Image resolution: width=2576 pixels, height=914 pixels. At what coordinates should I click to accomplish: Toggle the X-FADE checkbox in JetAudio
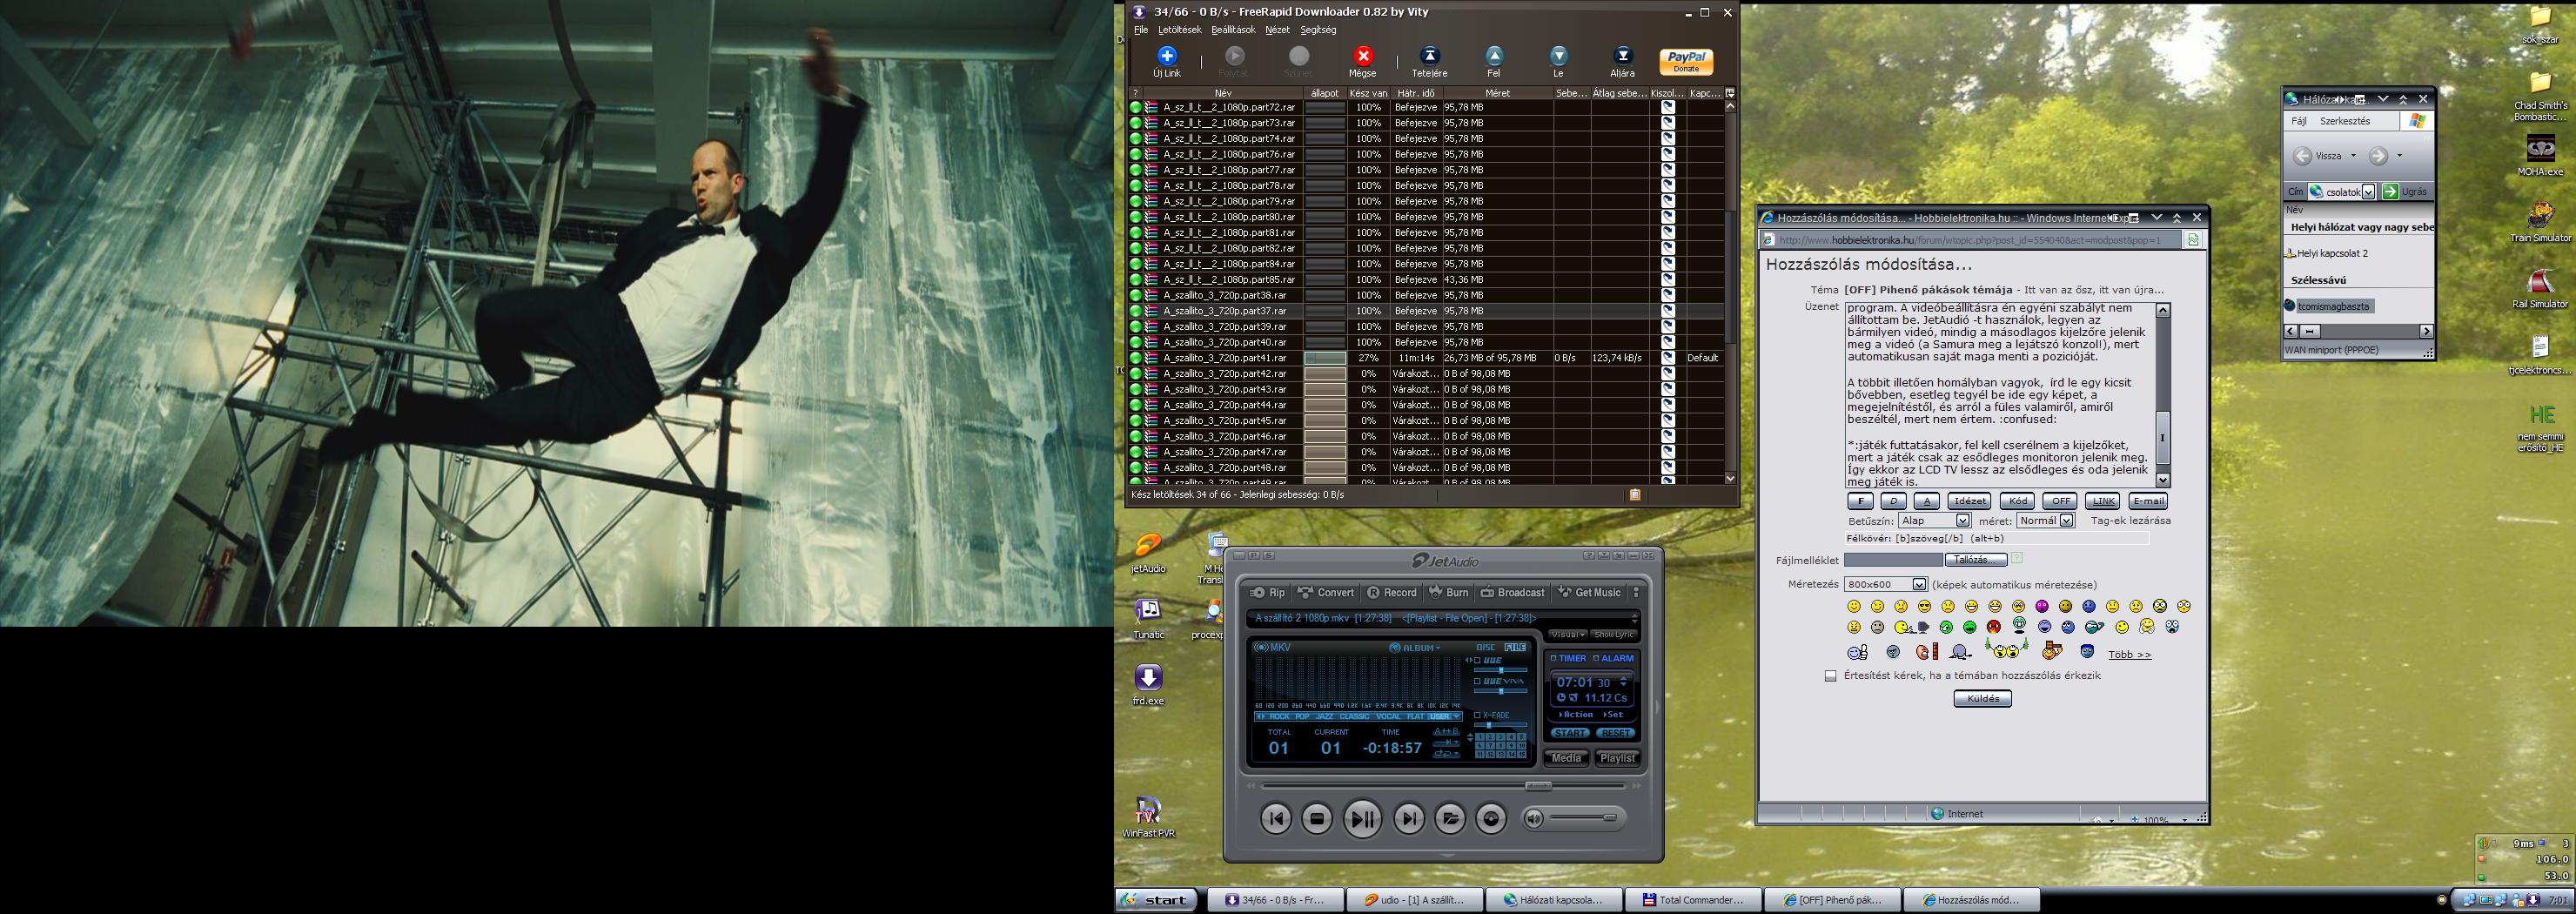click(1477, 715)
